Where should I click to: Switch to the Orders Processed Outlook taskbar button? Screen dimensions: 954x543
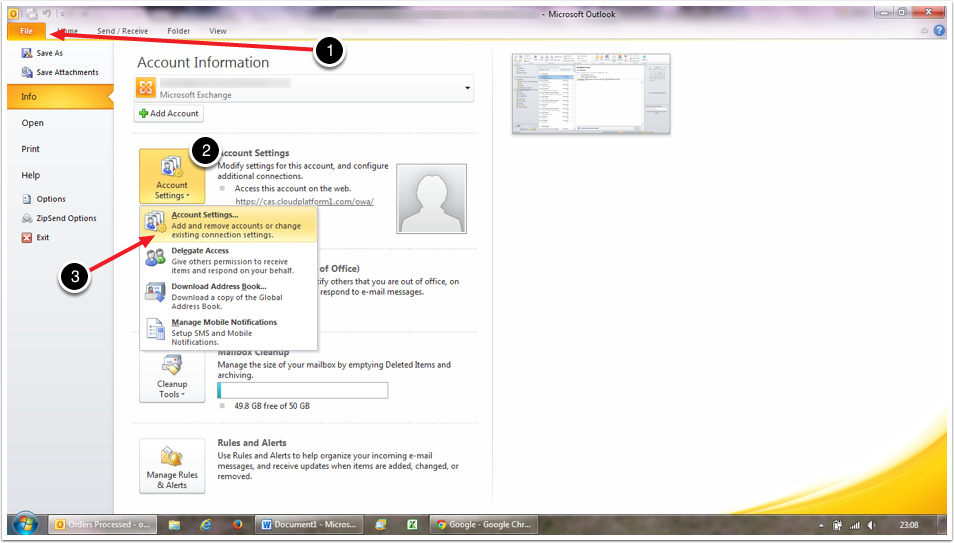coord(102,524)
